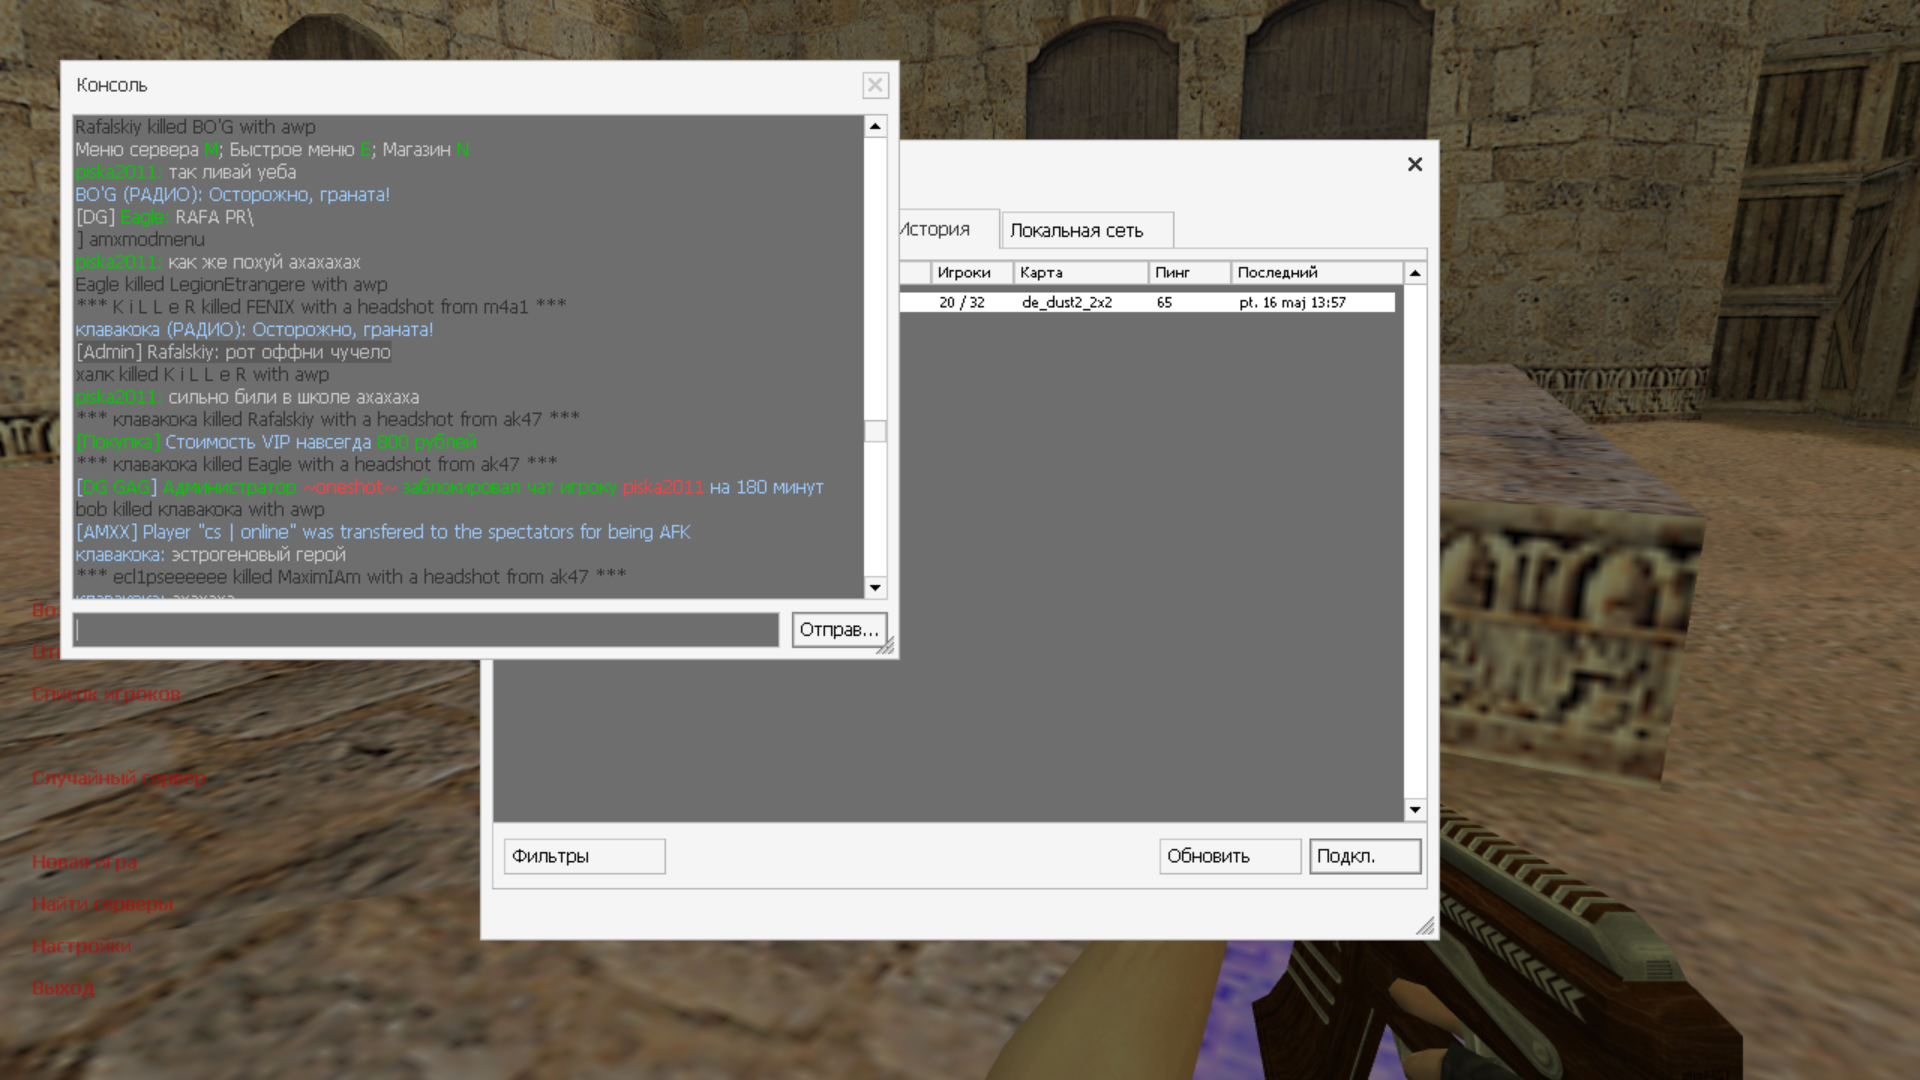
Task: Click line 'клавакока (РАДИО): Осторожно, граната!'
Action: [254, 330]
